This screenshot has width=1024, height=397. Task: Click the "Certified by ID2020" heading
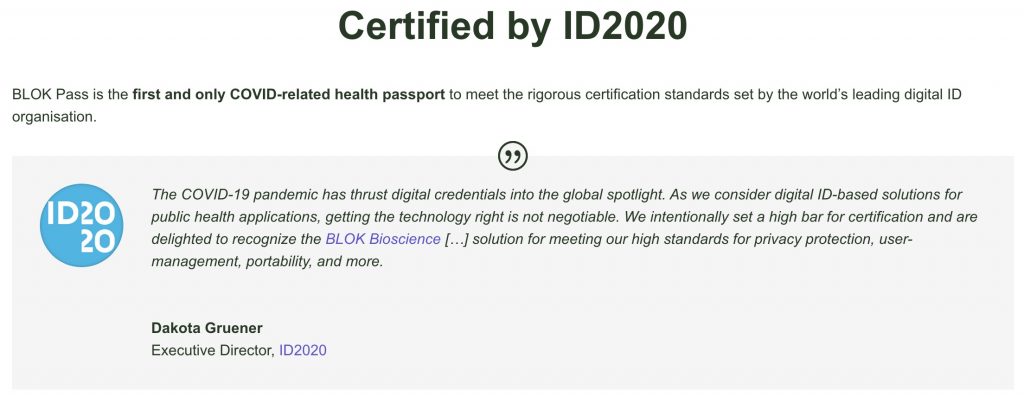pyautogui.click(x=513, y=26)
